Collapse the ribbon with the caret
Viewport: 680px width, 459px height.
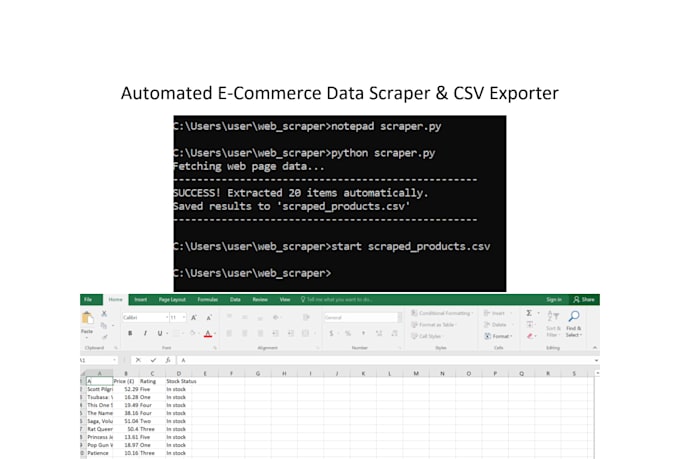tap(595, 348)
